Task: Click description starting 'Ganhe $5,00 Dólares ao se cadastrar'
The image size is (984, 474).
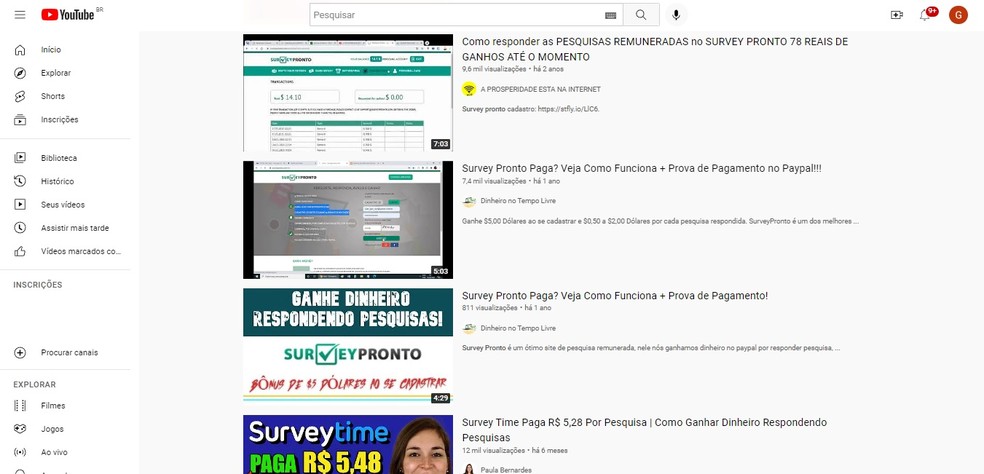Action: tap(660, 221)
